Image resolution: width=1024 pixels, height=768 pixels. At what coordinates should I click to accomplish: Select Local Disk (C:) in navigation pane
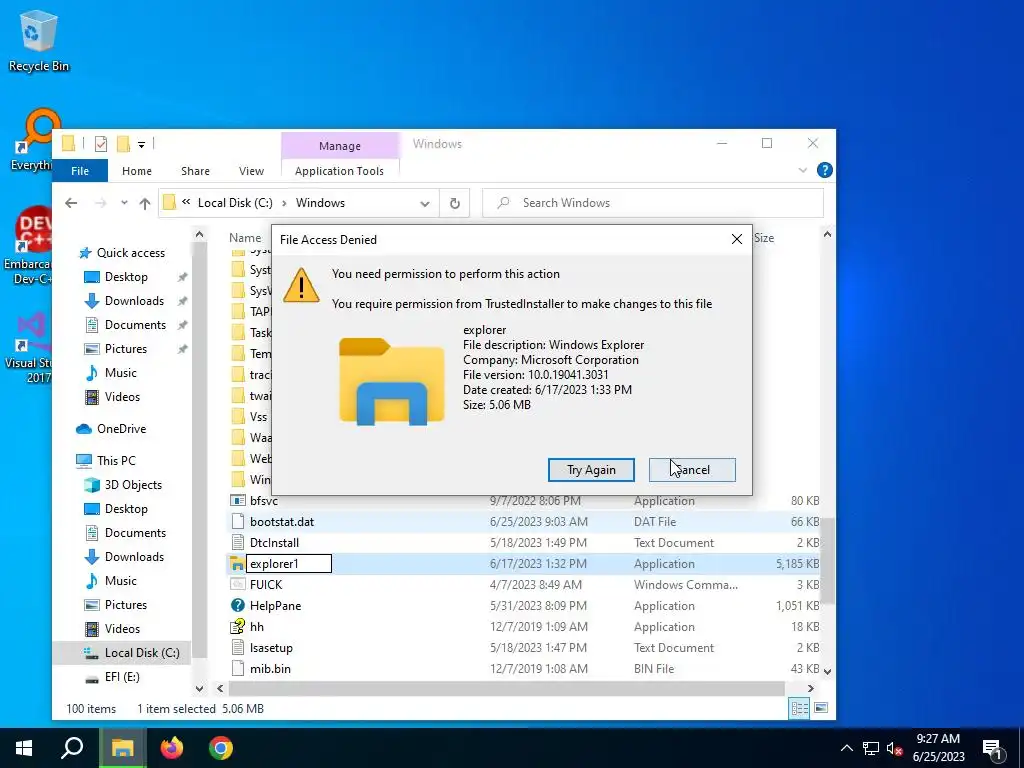tap(121, 652)
